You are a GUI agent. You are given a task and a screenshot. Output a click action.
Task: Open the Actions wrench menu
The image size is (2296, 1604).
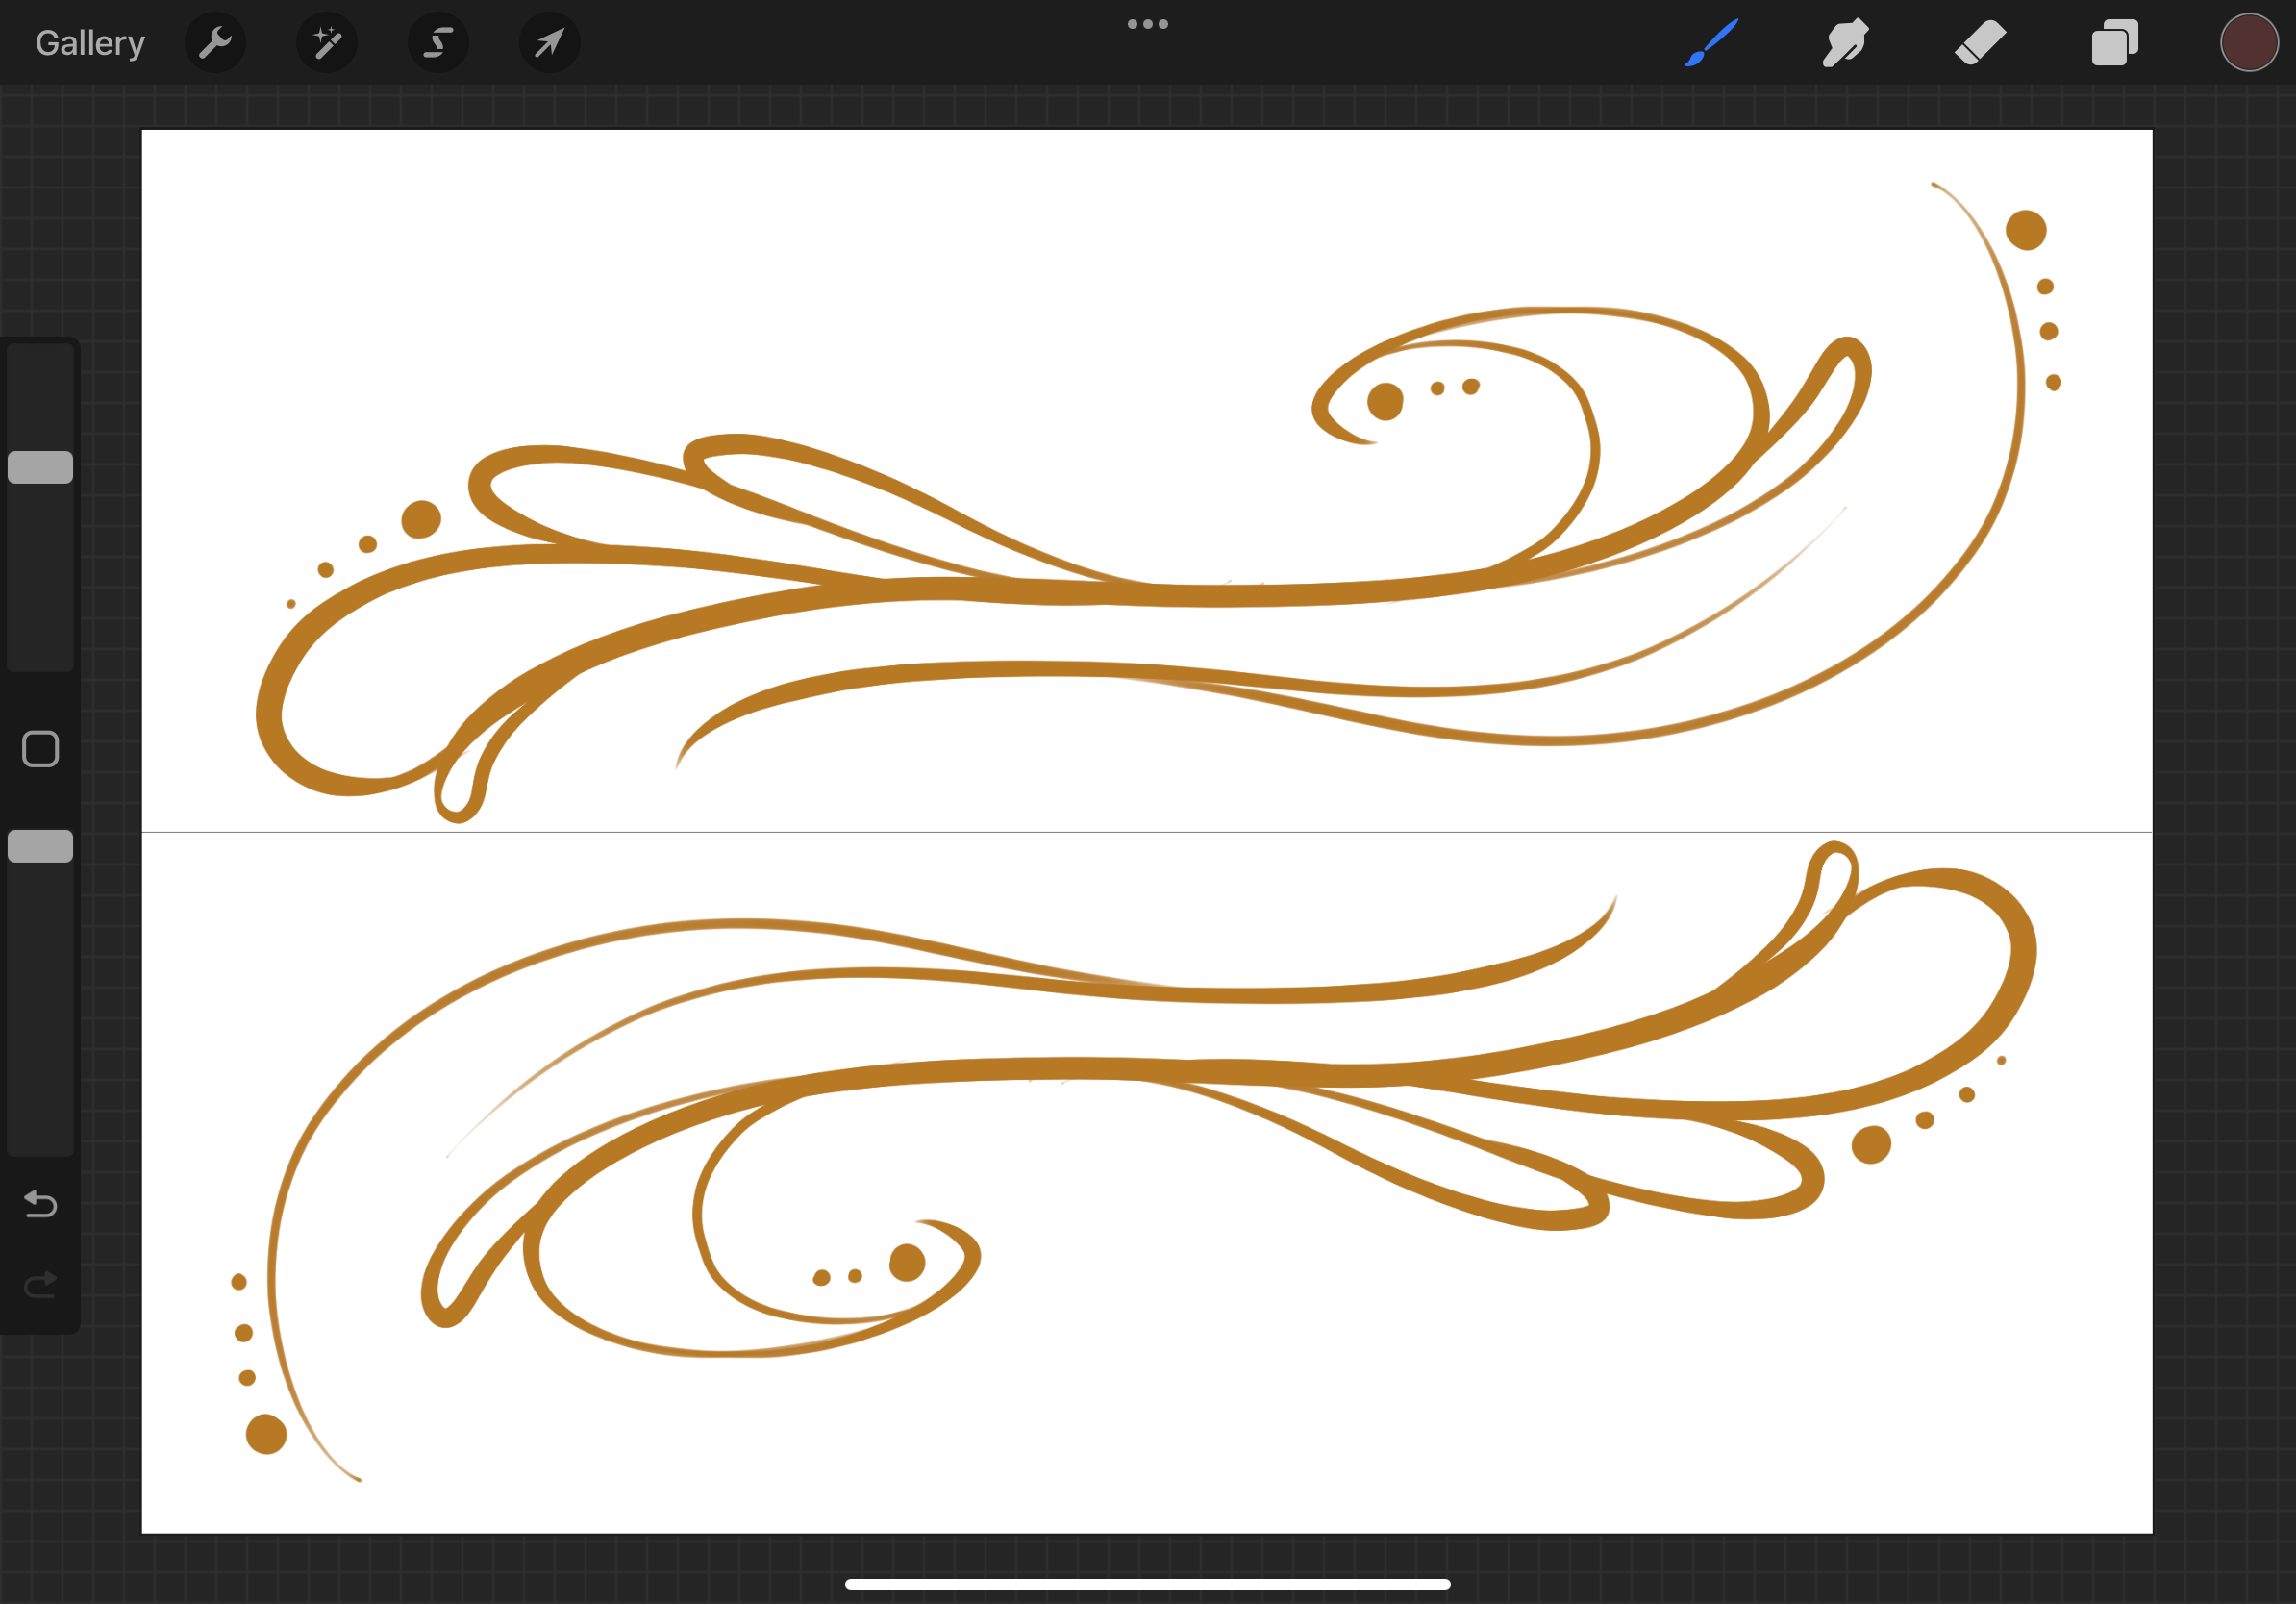215,43
